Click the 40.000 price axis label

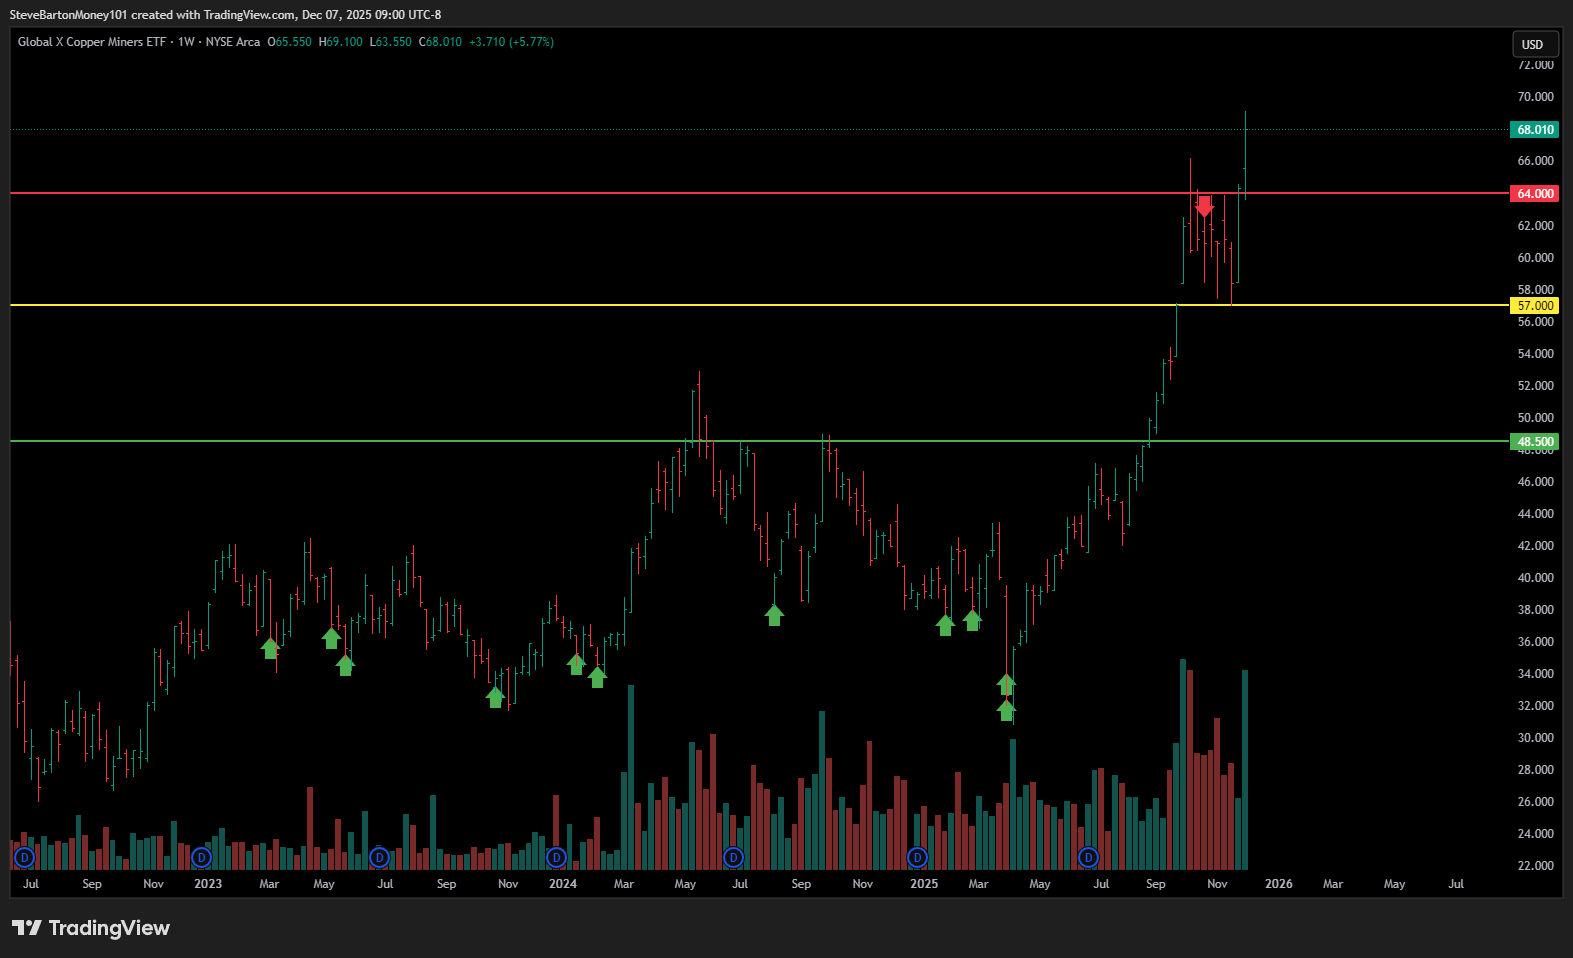coord(1535,578)
